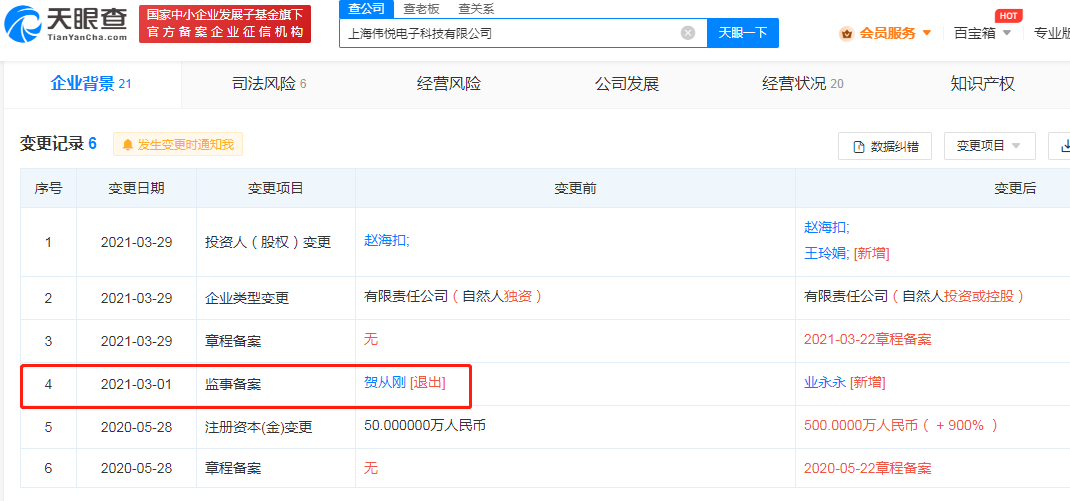Open the 经营状况 tab

tap(802, 84)
